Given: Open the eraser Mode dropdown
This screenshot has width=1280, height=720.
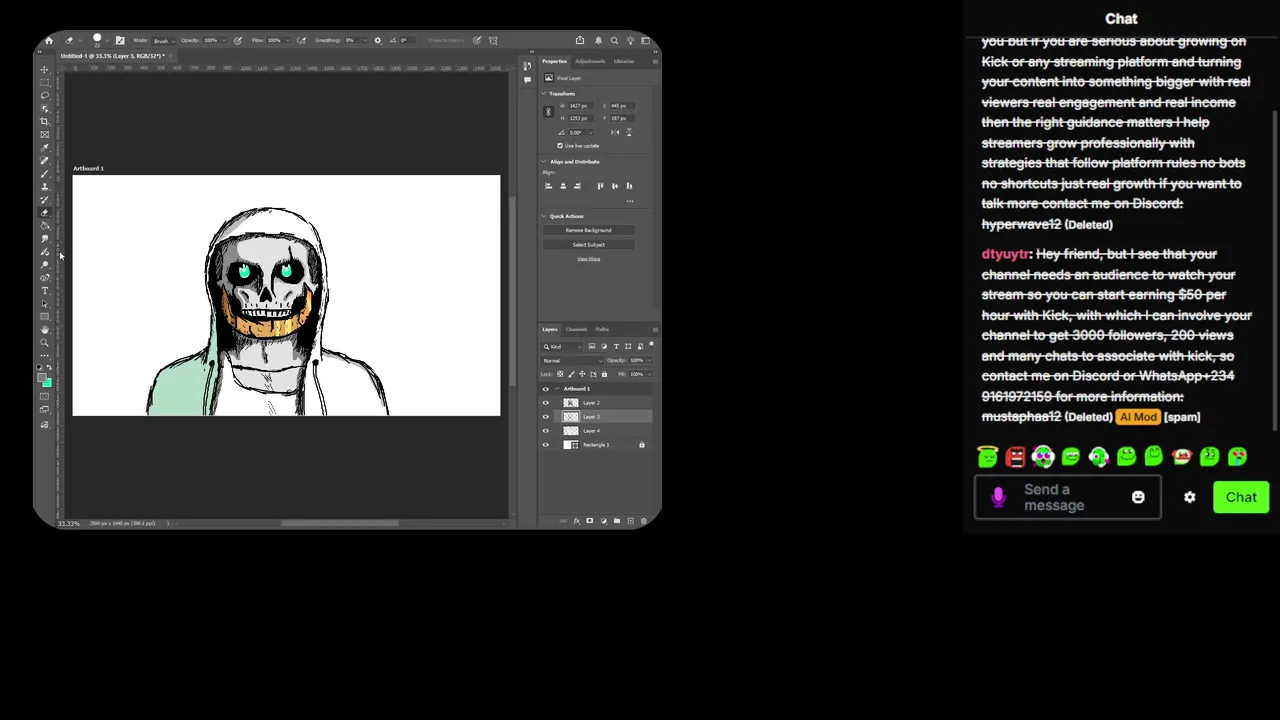Looking at the screenshot, I should point(164,41).
